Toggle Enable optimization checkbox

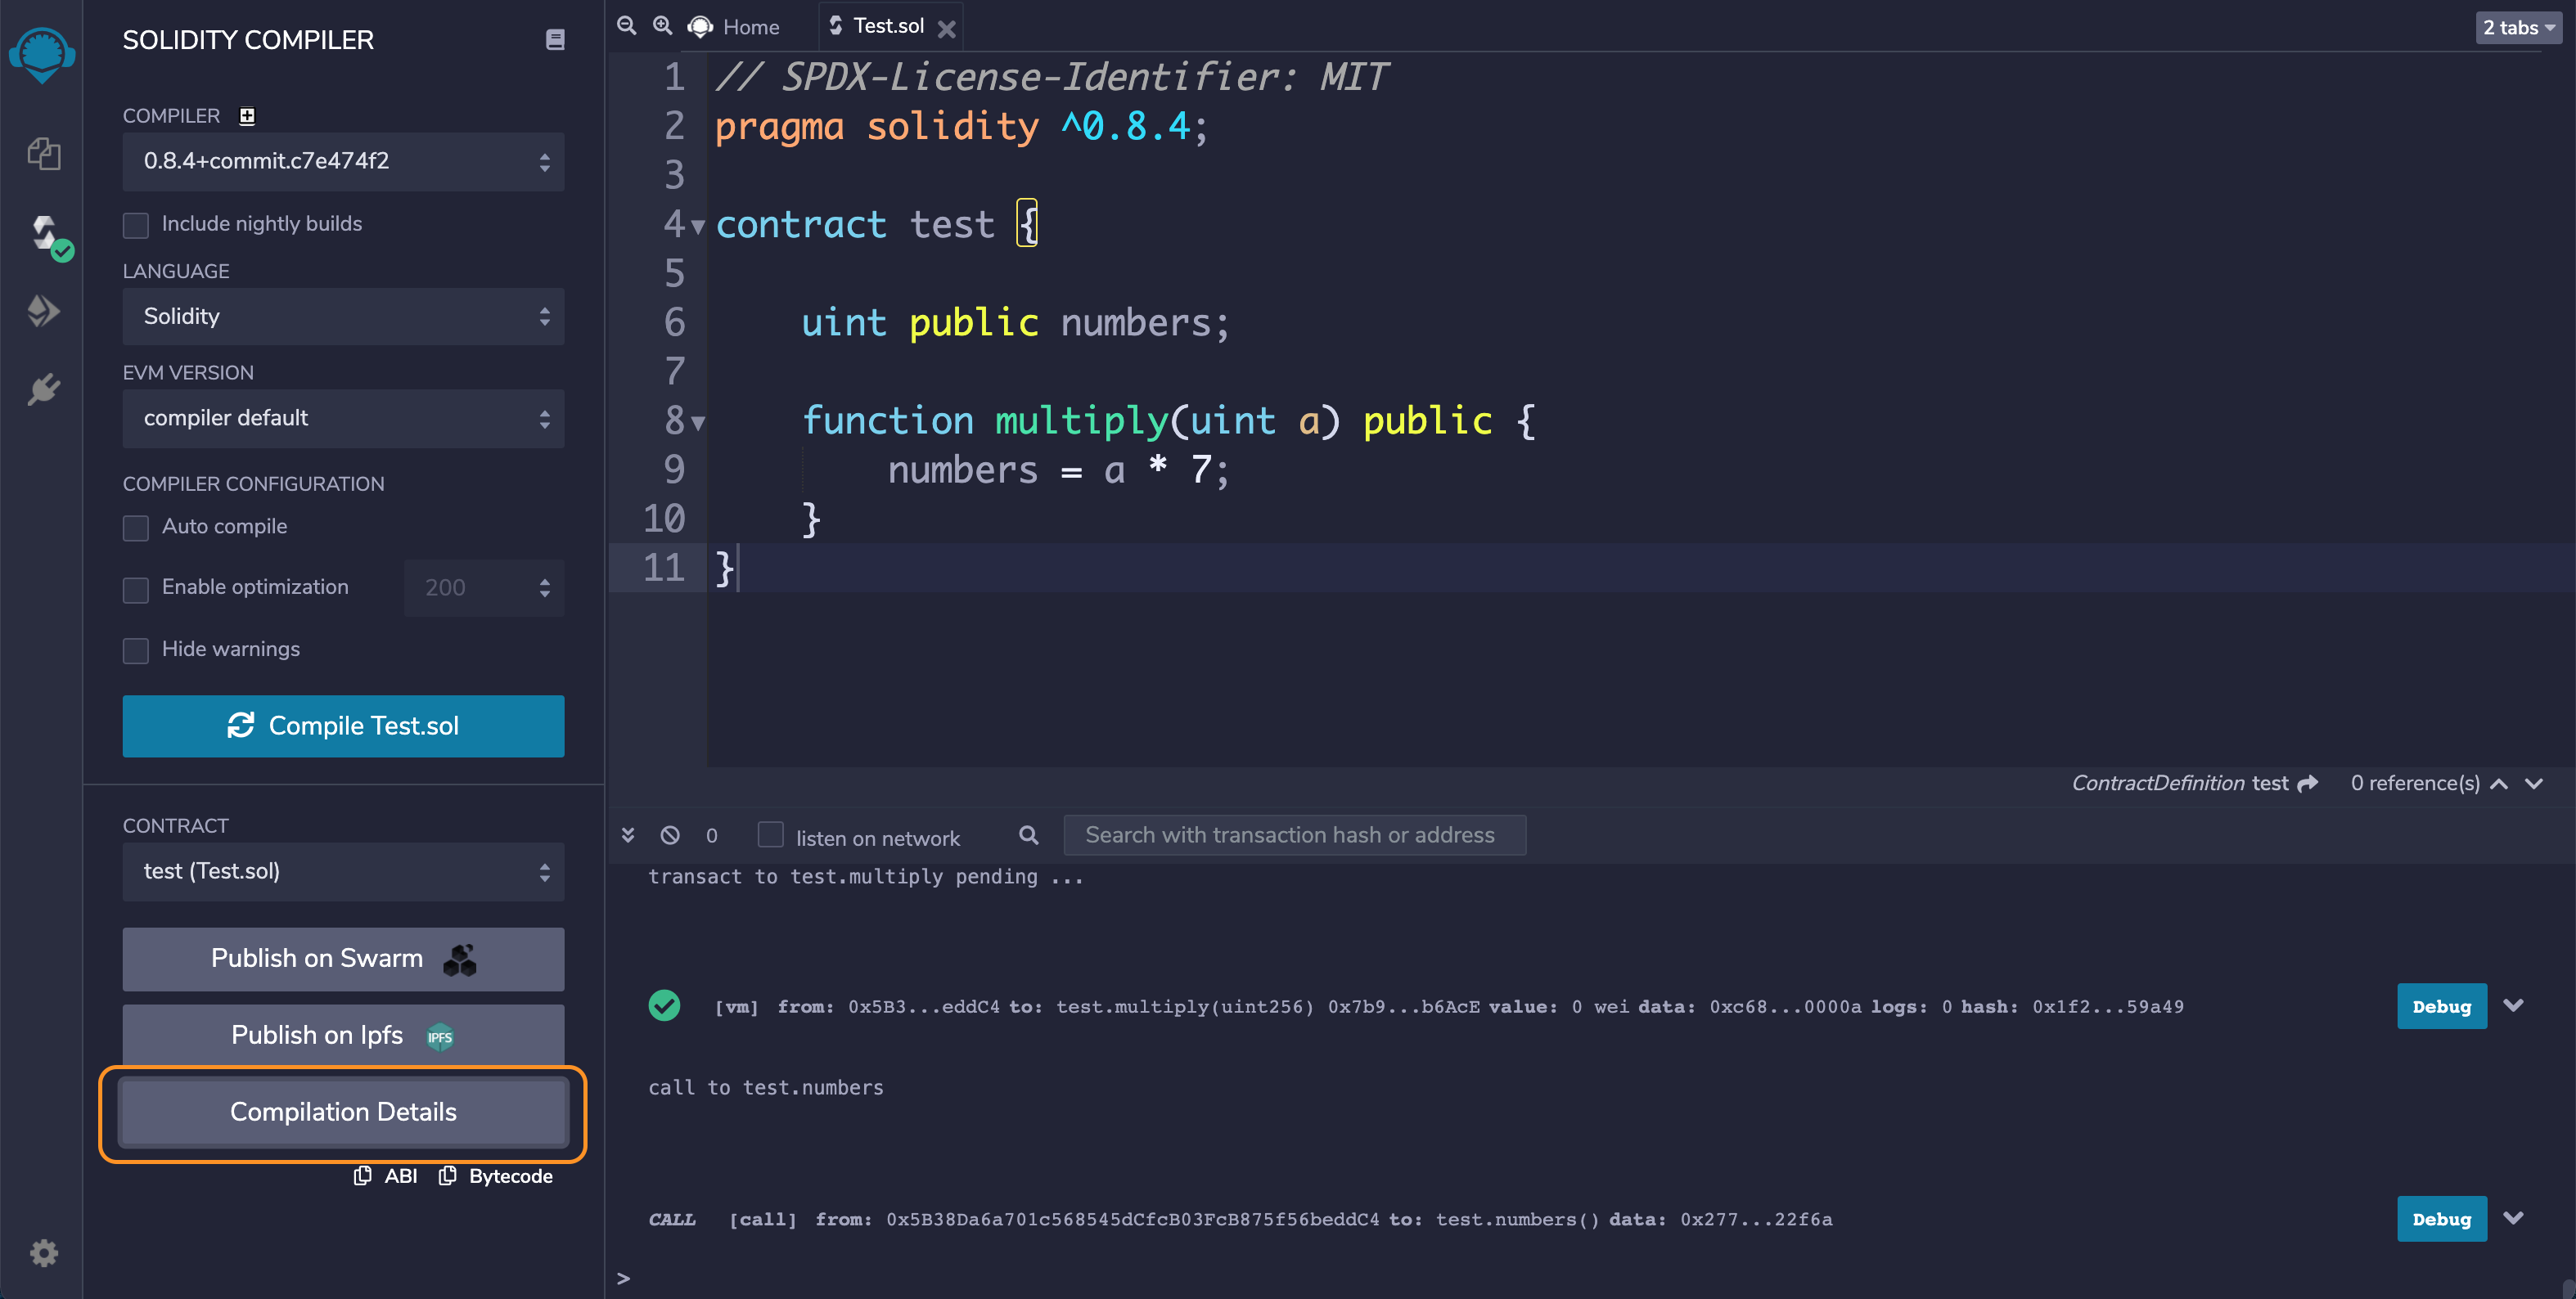pyautogui.click(x=136, y=588)
